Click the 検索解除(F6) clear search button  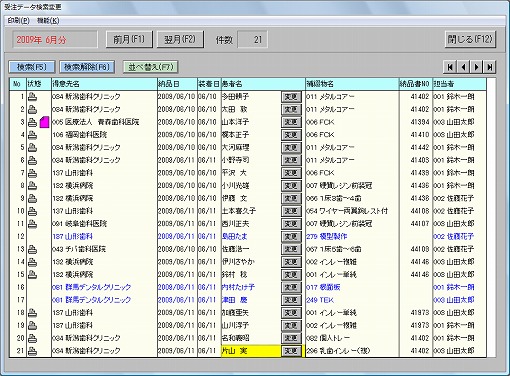[x=87, y=67]
